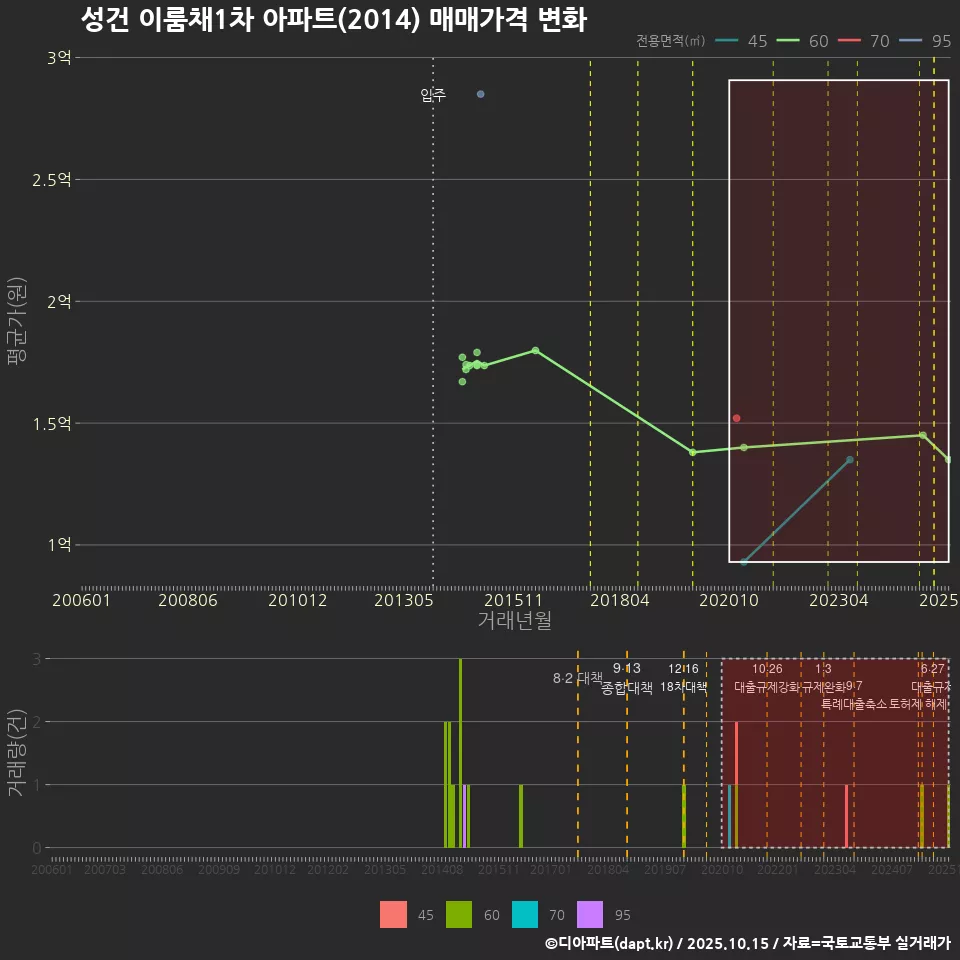Click the 8·2 대책 annotation label
This screenshot has height=960, width=960.
point(575,677)
